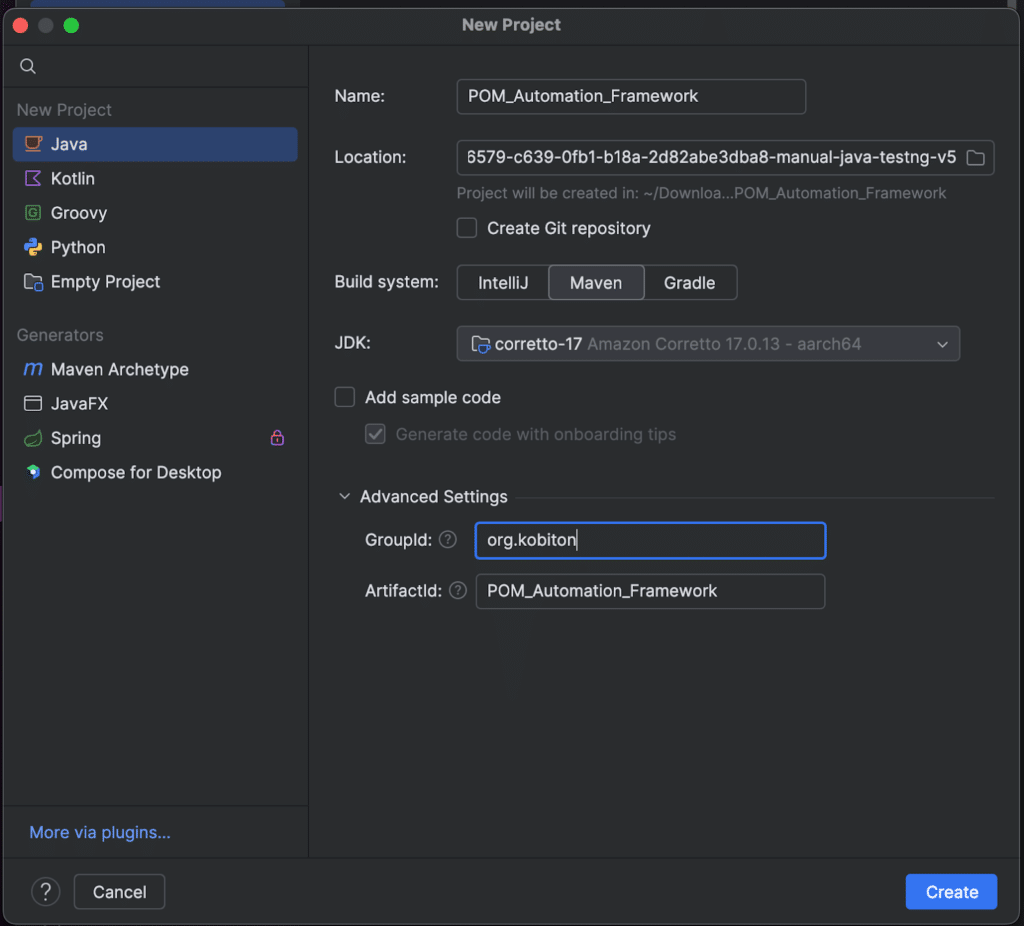The height and width of the screenshot is (926, 1024).
Task: Click the Compose for Desktop icon
Action: [33, 472]
